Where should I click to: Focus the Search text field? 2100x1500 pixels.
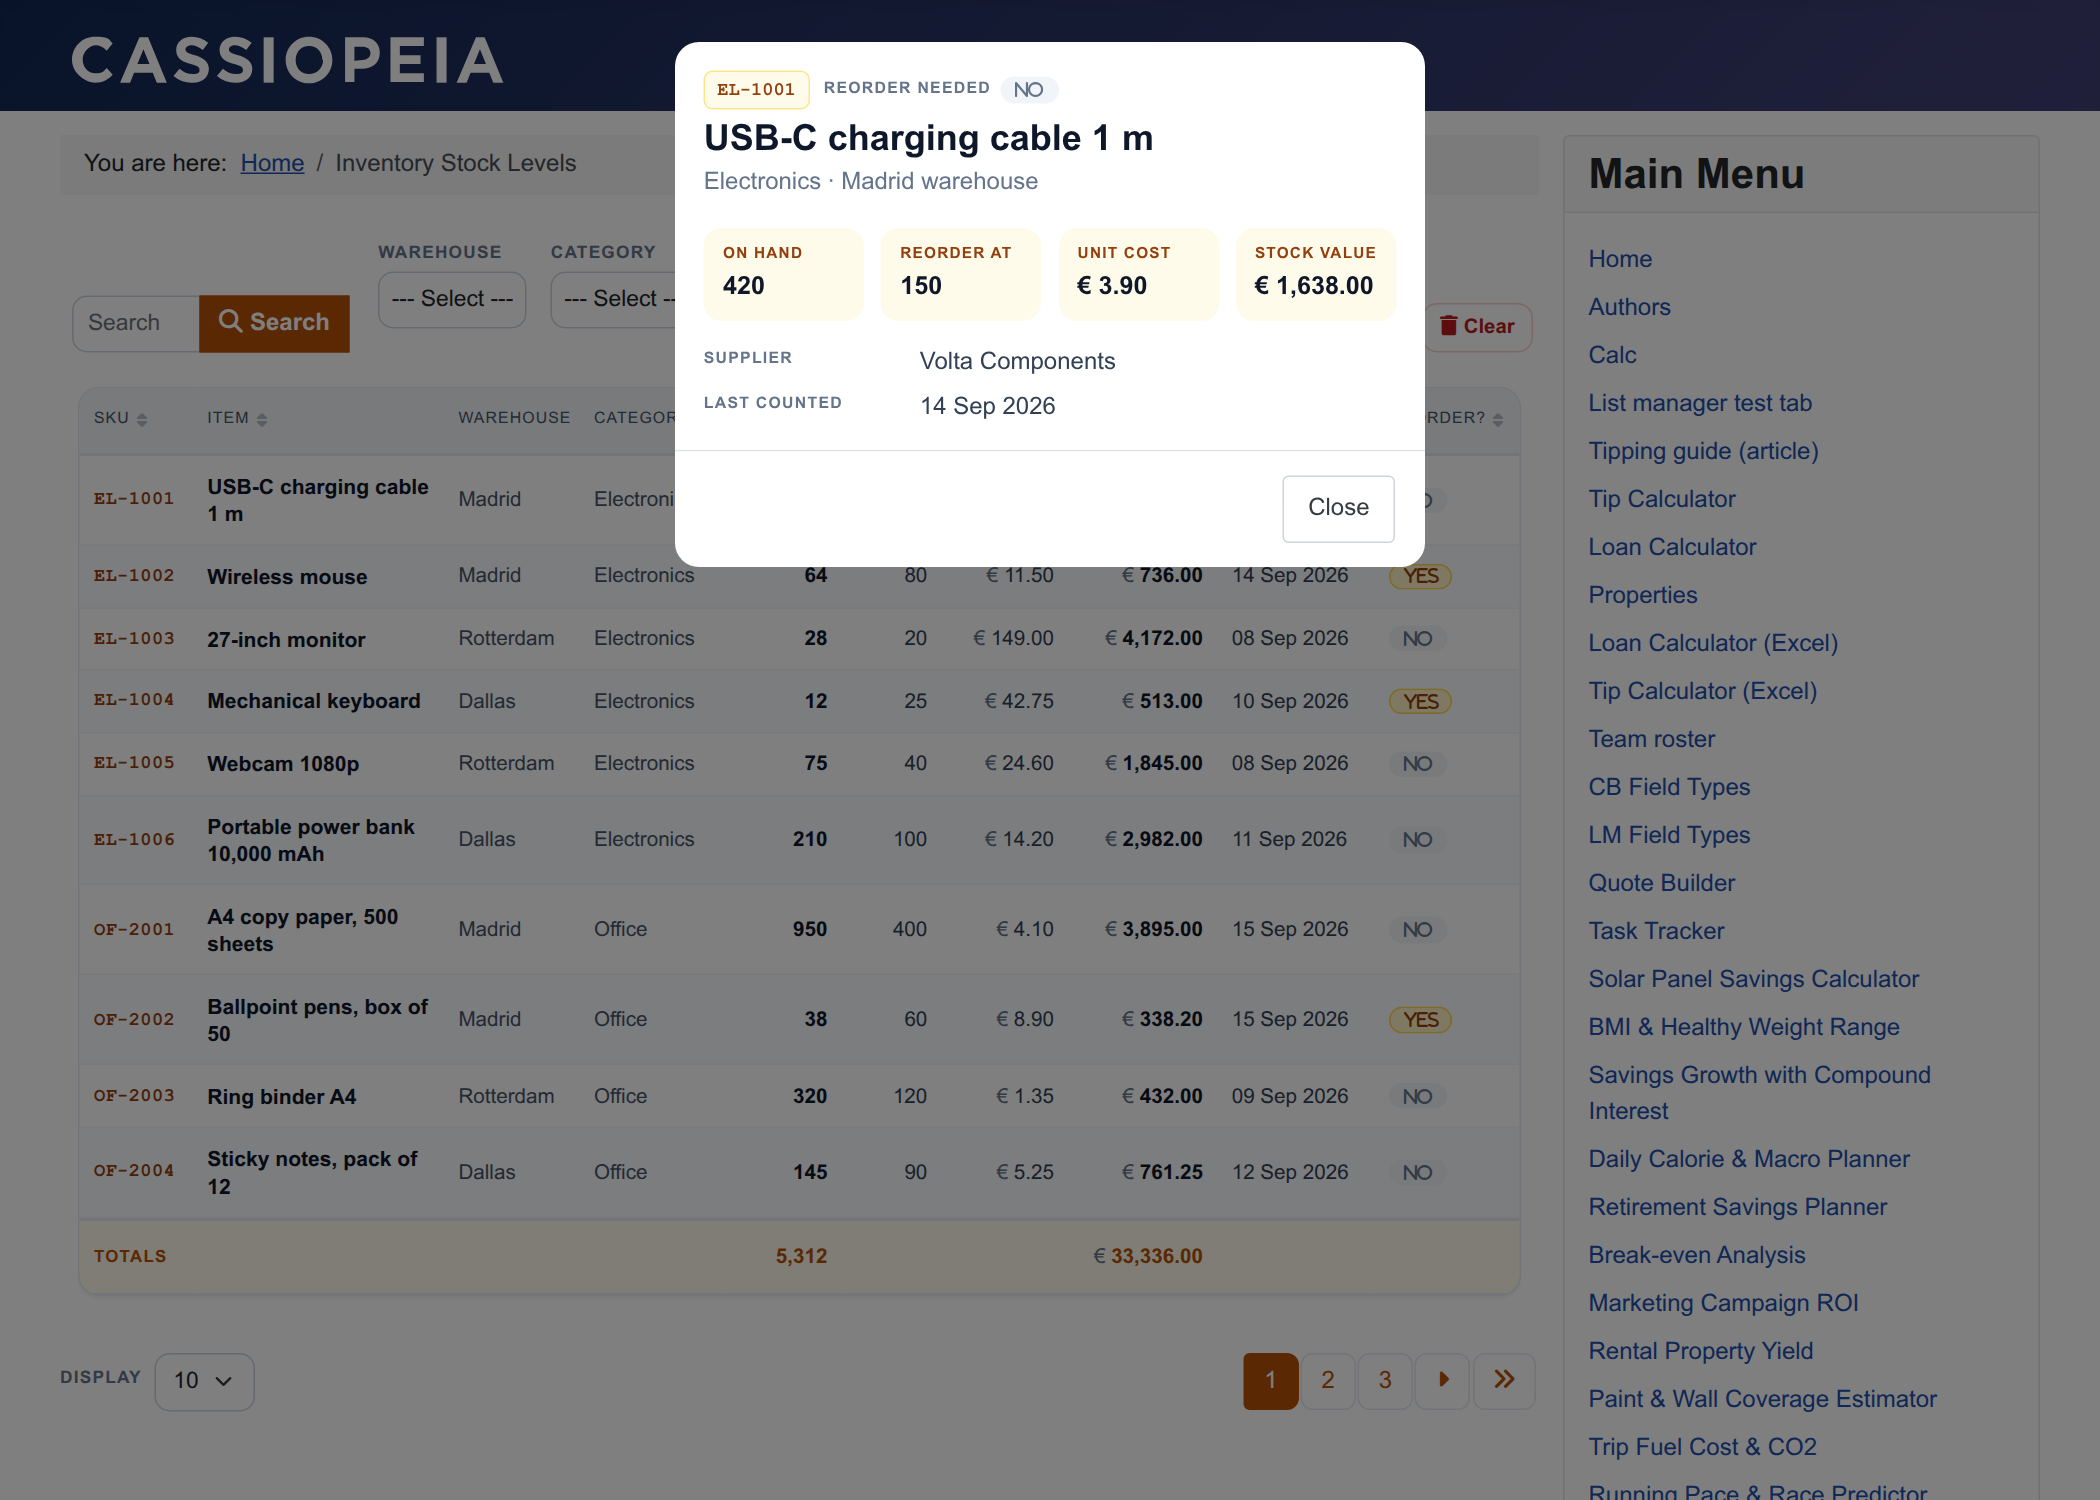pyautogui.click(x=136, y=323)
